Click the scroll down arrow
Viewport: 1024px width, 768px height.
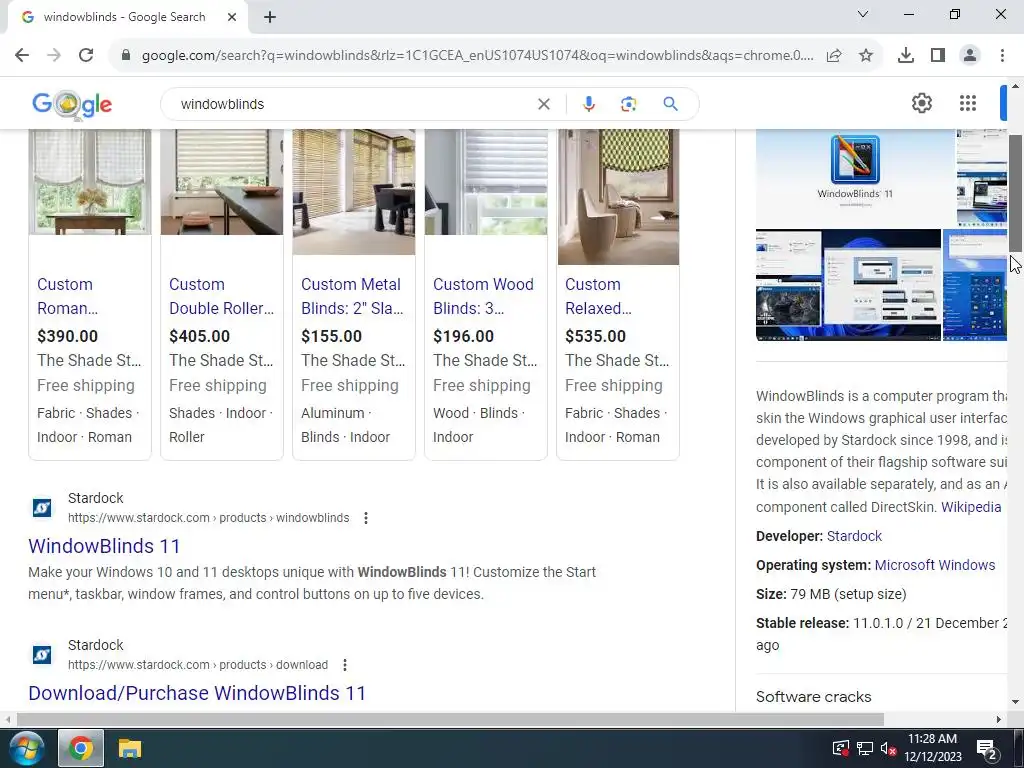point(1016,702)
